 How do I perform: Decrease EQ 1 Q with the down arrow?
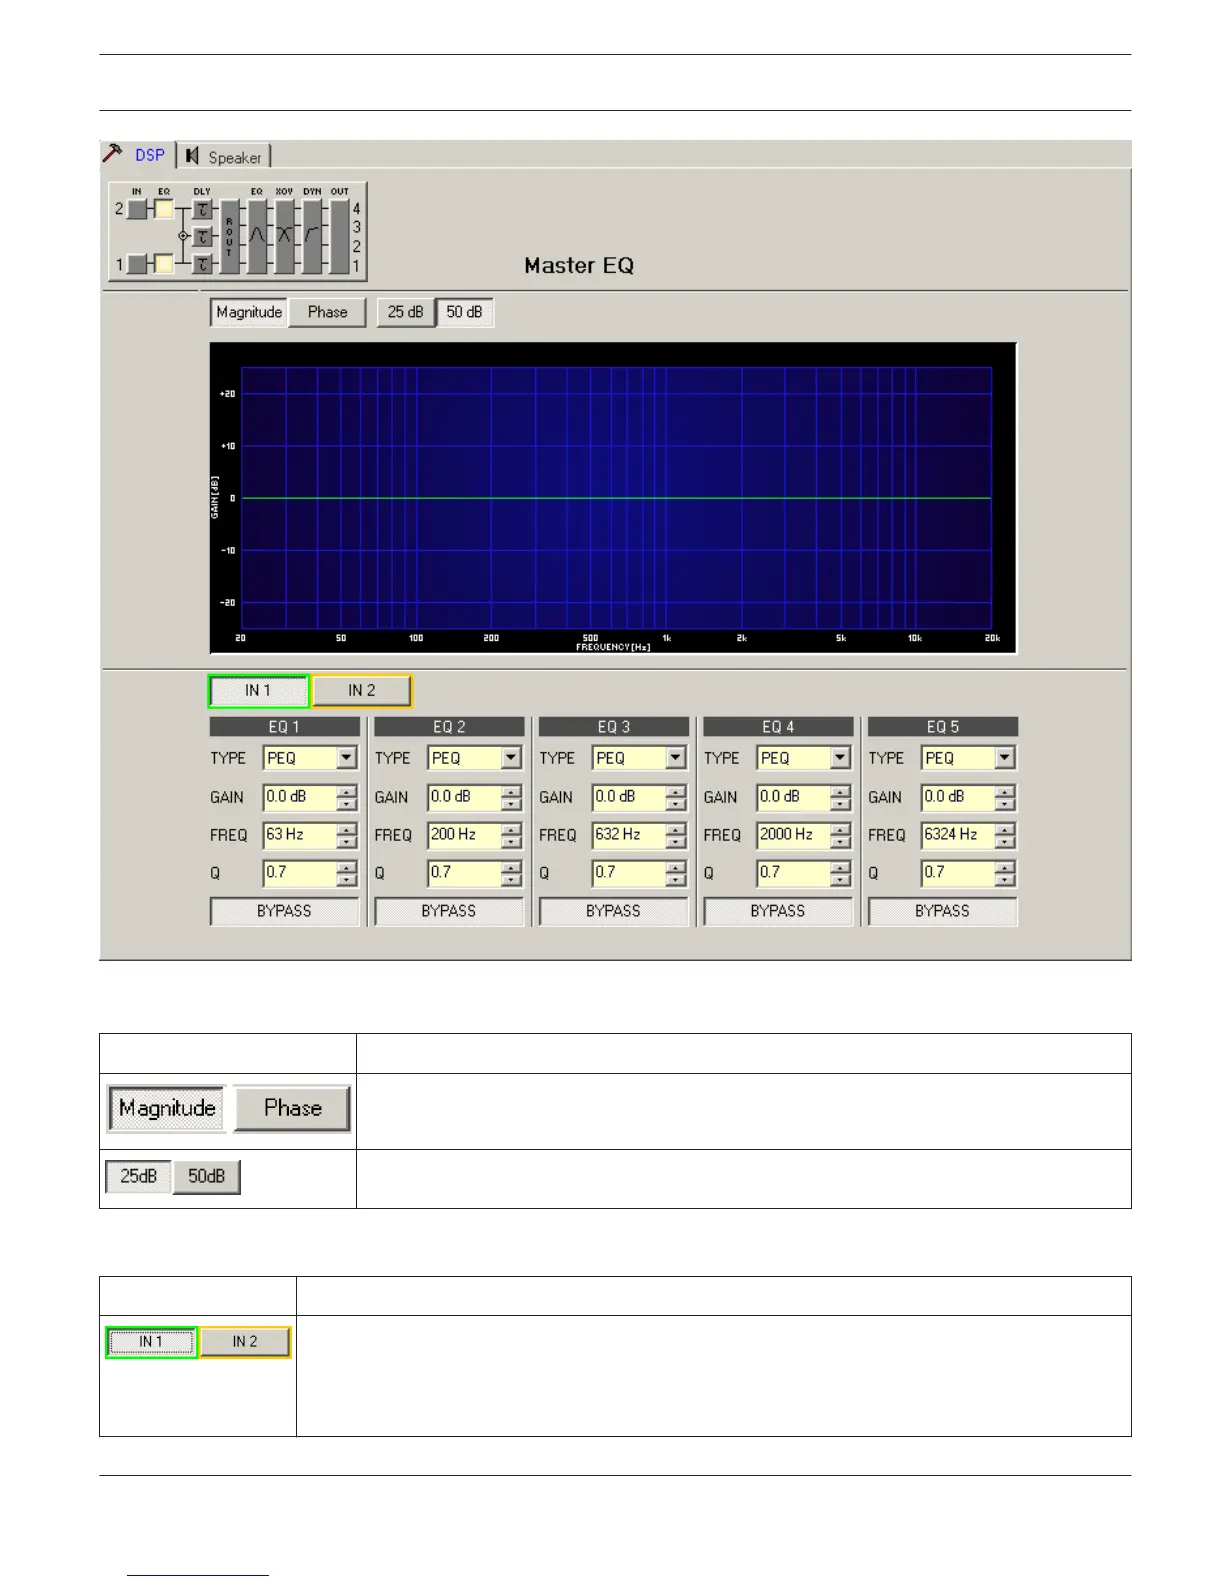[346, 879]
